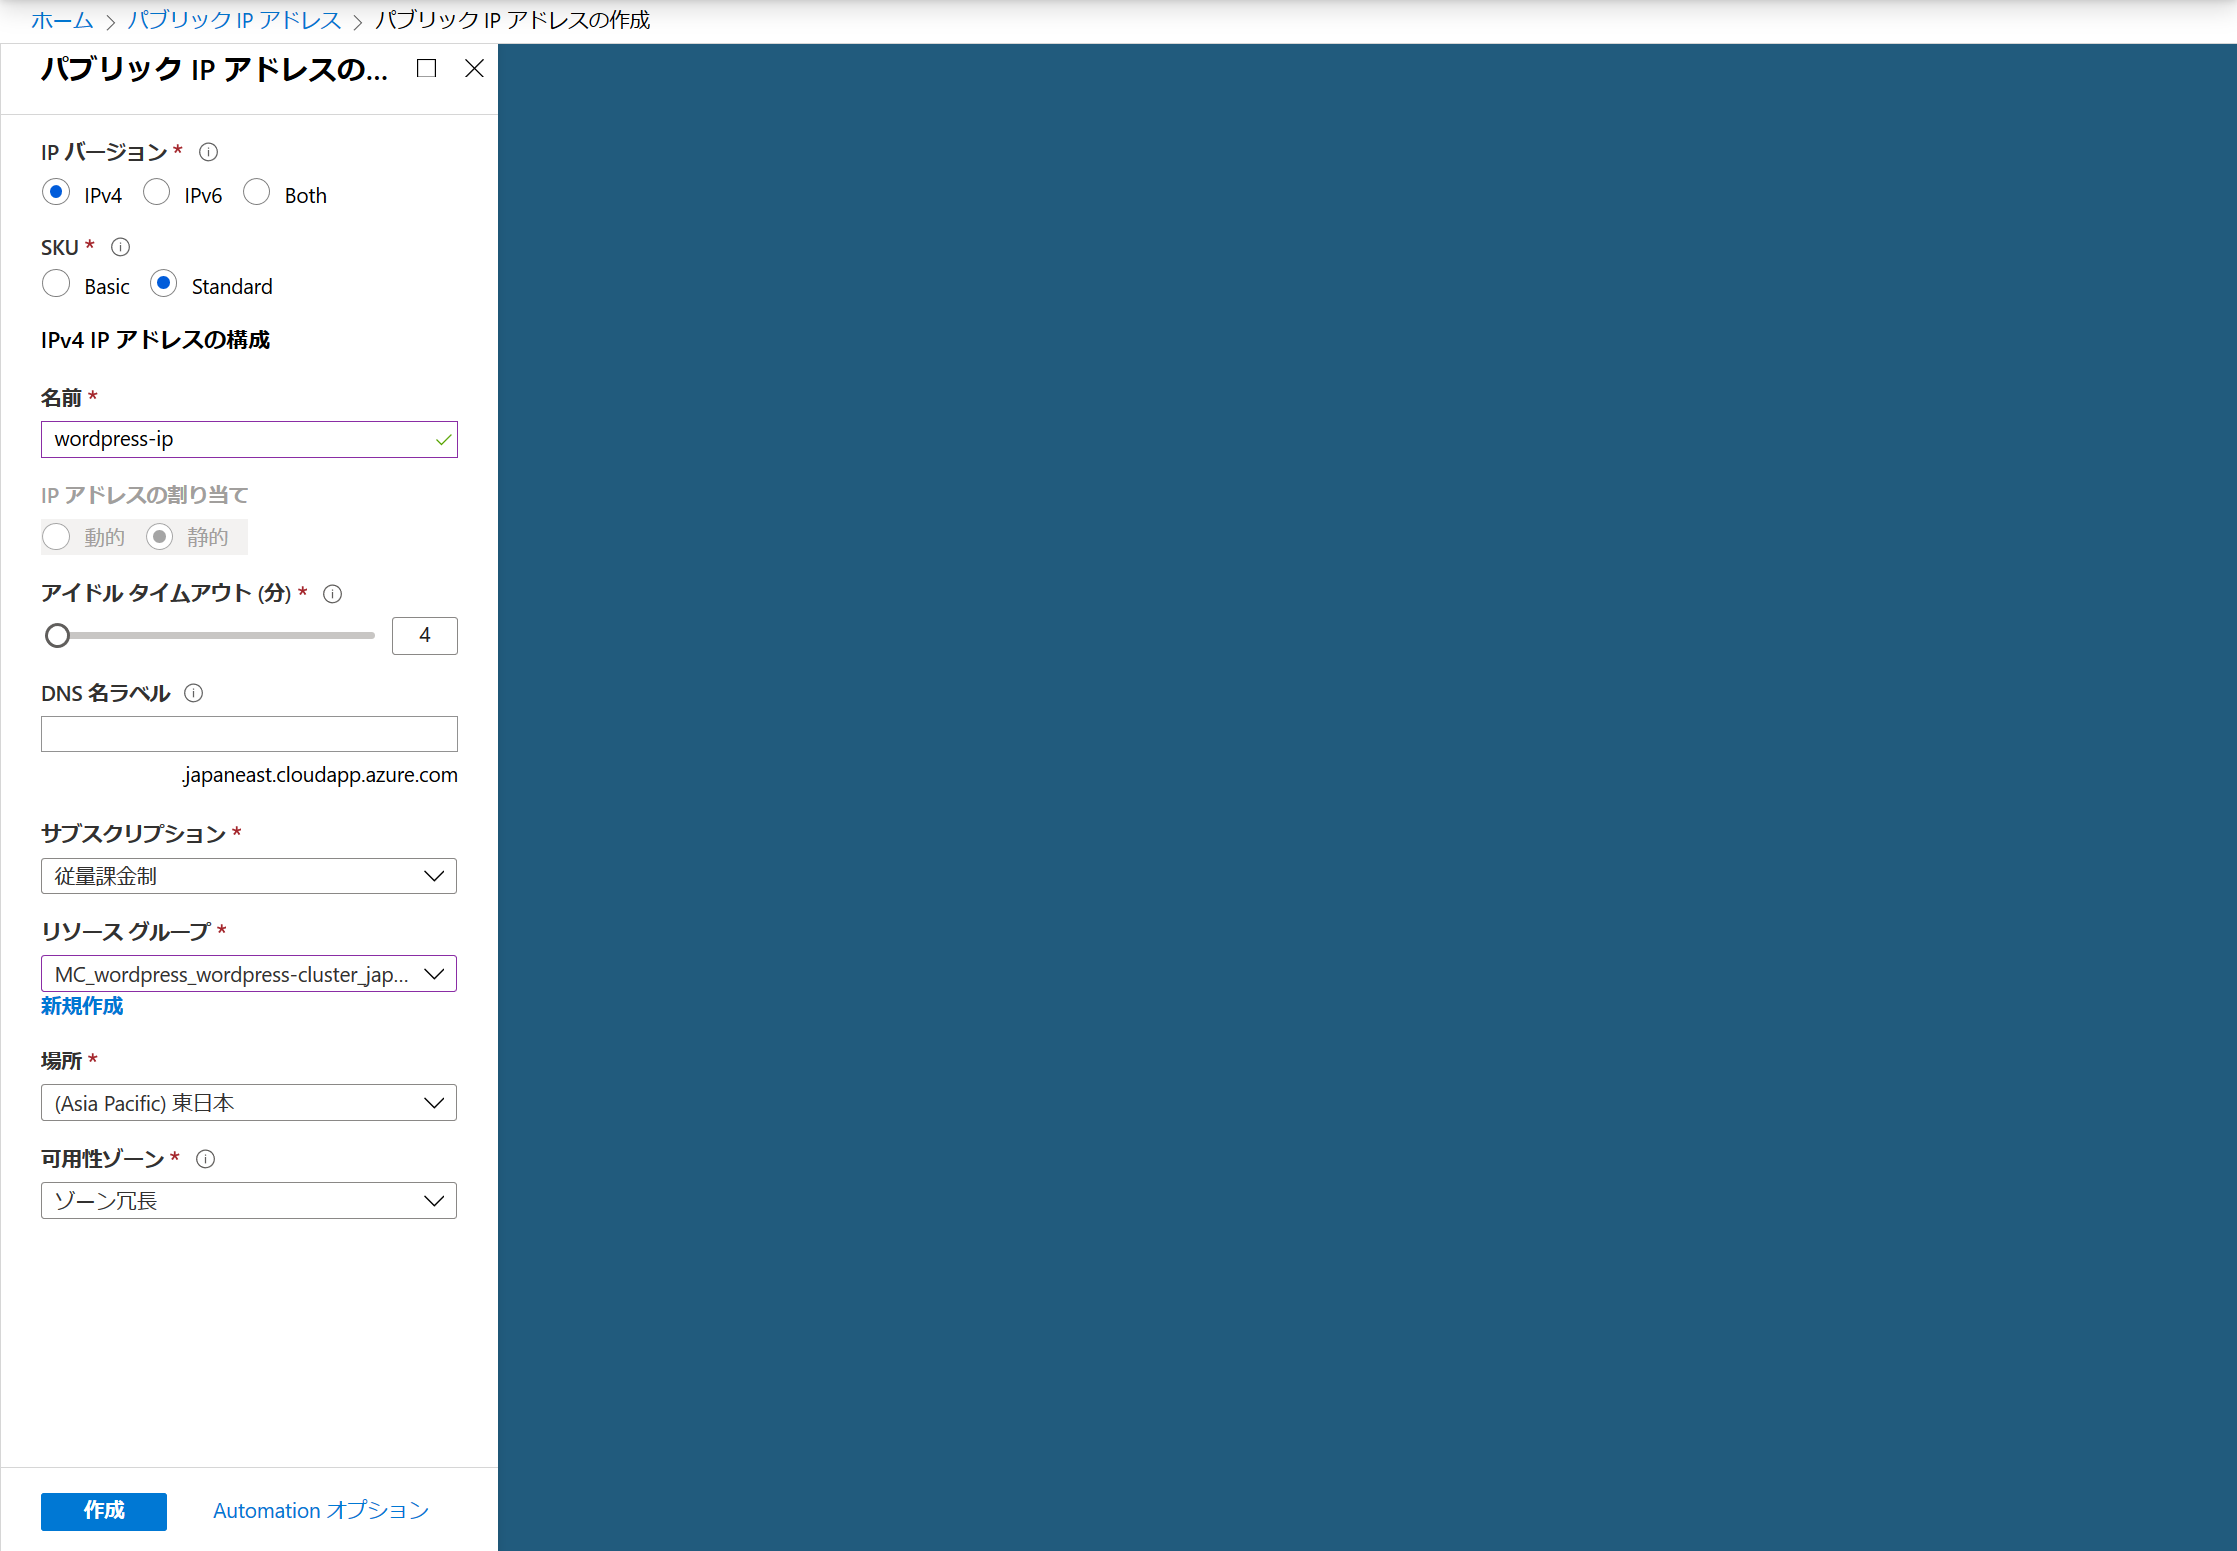Open the 場所 dropdown (Asia Pacific) 東日本
Image resolution: width=2237 pixels, height=1551 pixels.
point(249,1103)
